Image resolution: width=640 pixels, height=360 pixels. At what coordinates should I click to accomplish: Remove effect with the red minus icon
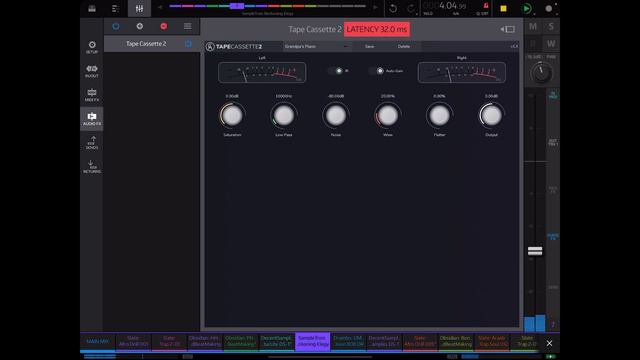[x=164, y=26]
